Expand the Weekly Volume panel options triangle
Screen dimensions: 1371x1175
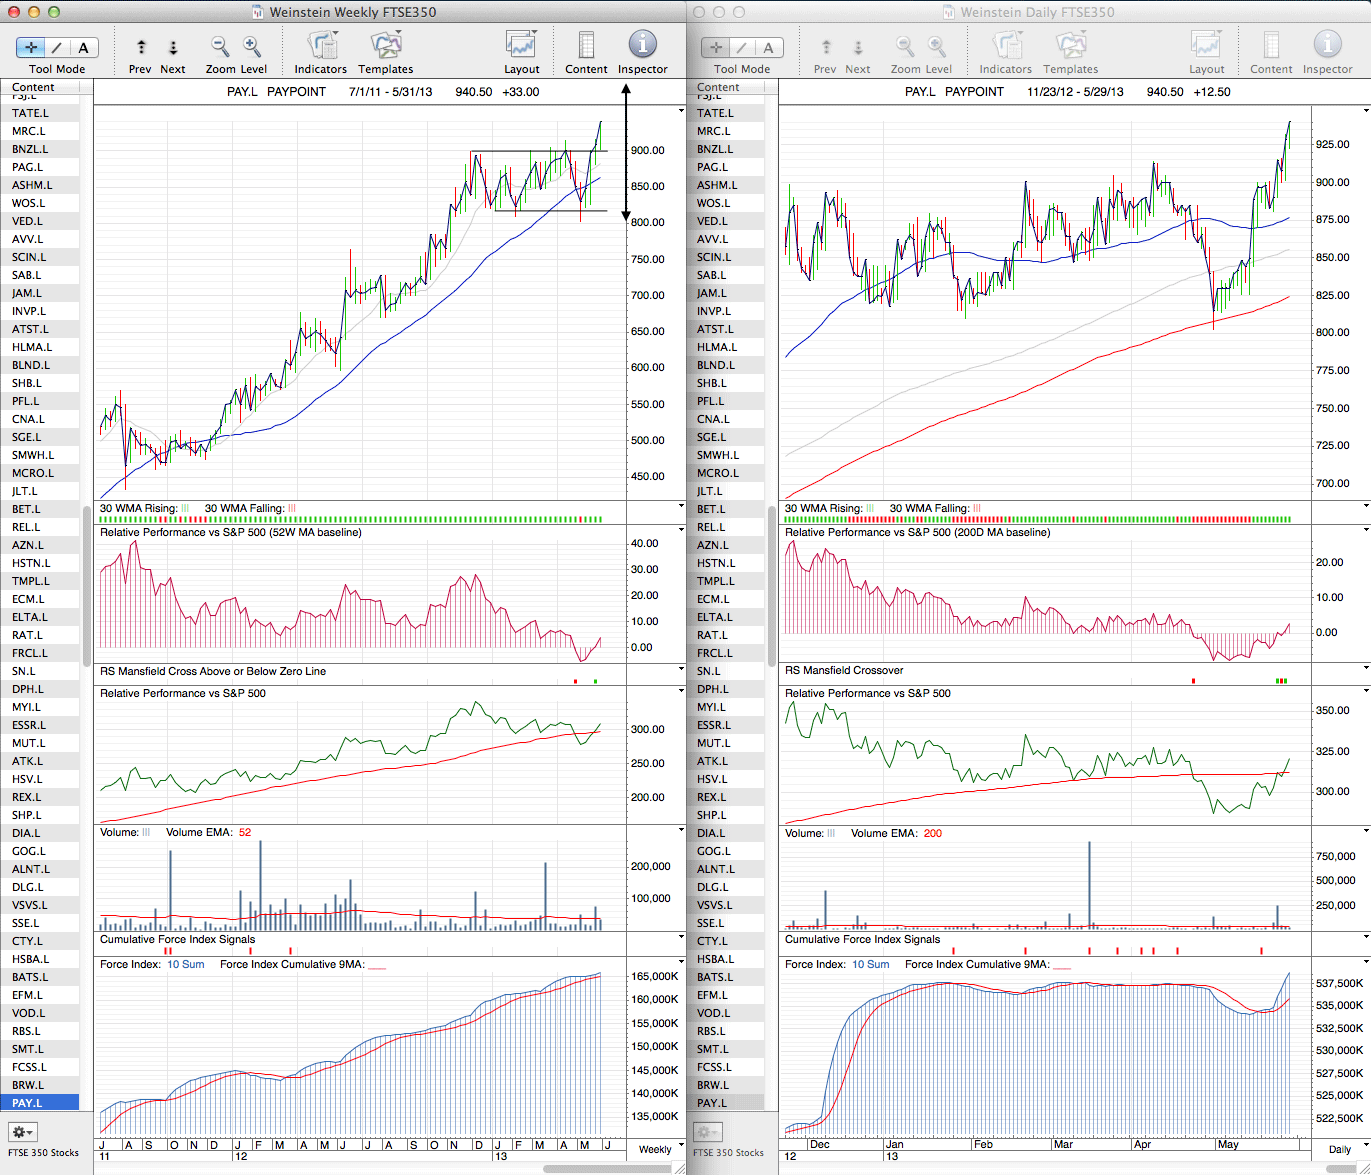tap(682, 831)
